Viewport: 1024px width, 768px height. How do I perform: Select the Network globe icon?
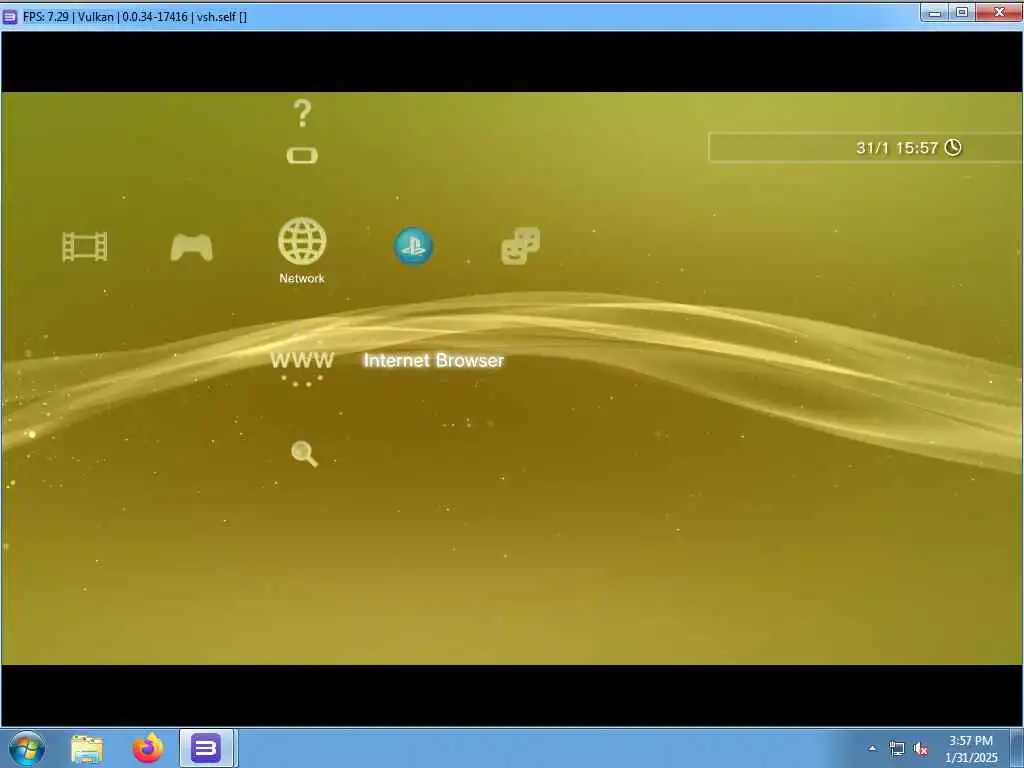coord(302,241)
